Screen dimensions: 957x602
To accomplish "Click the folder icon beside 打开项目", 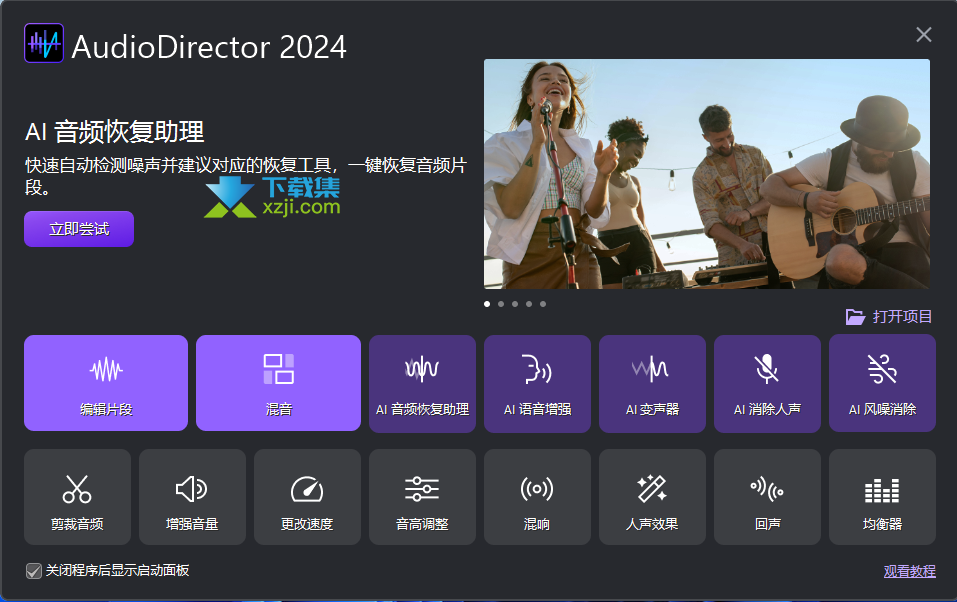I will coord(855,317).
